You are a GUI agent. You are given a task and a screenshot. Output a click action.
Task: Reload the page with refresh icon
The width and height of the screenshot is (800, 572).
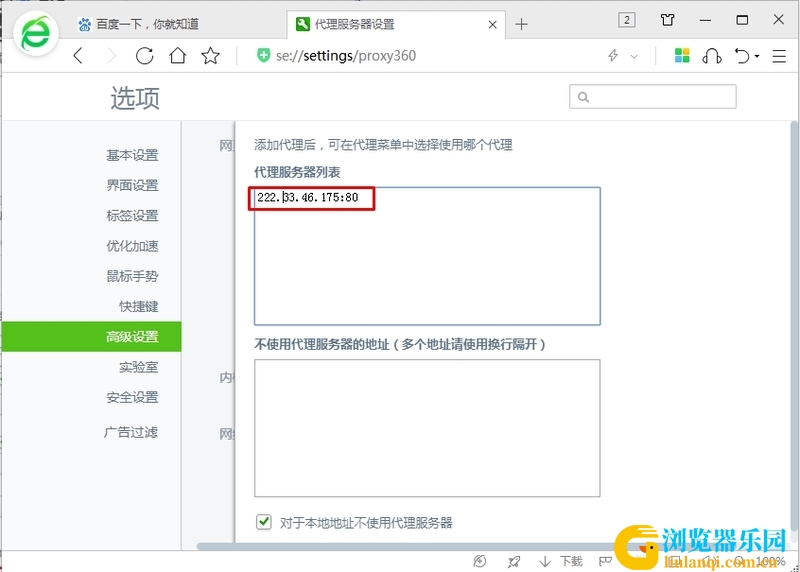[x=144, y=56]
